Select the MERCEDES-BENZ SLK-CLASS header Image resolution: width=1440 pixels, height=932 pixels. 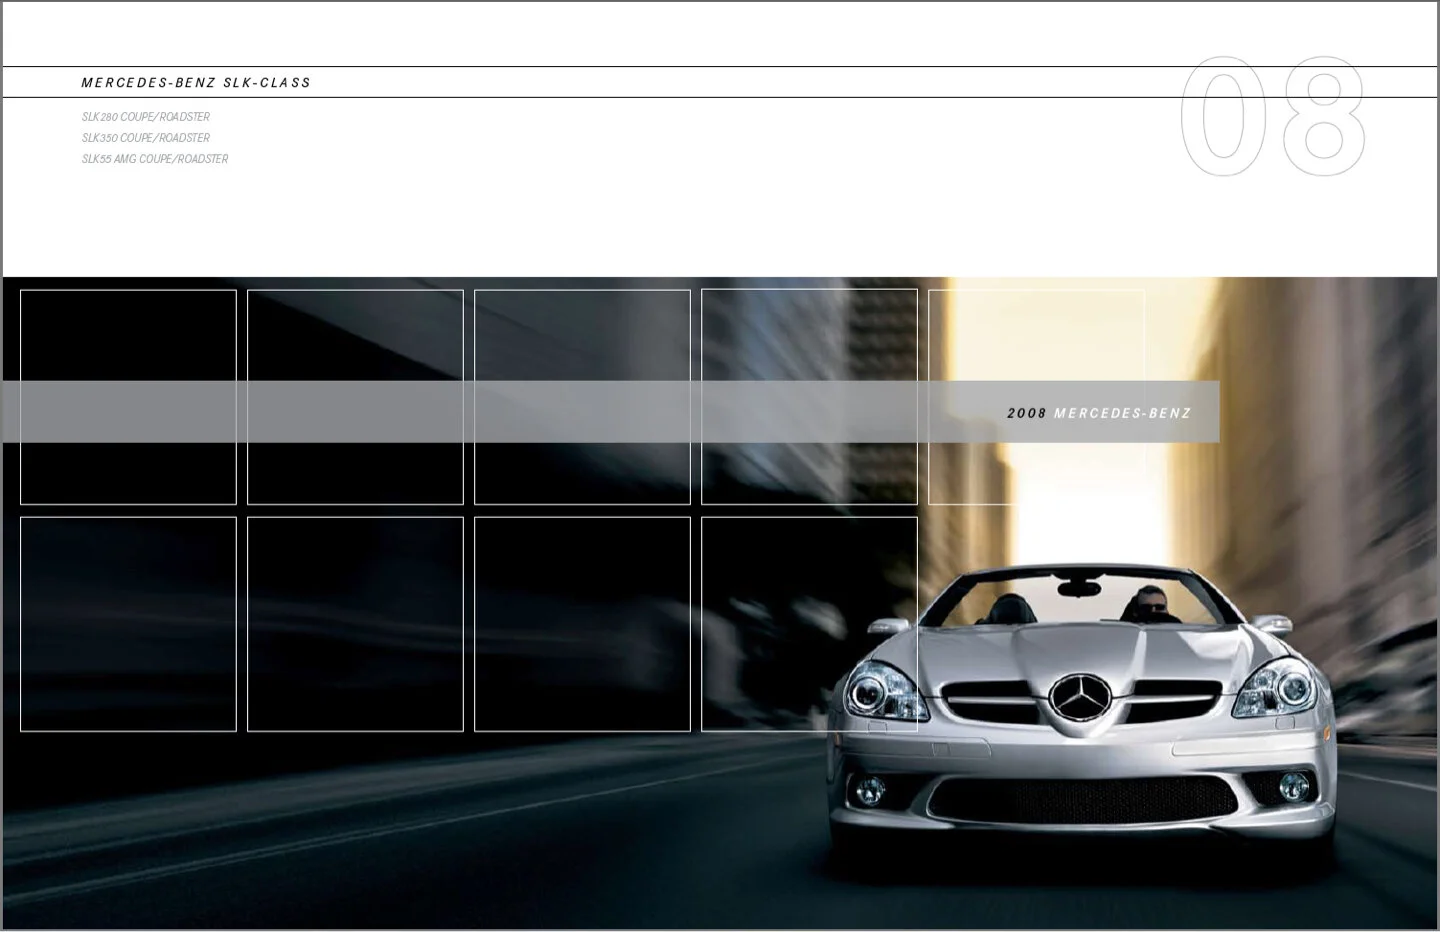[196, 83]
